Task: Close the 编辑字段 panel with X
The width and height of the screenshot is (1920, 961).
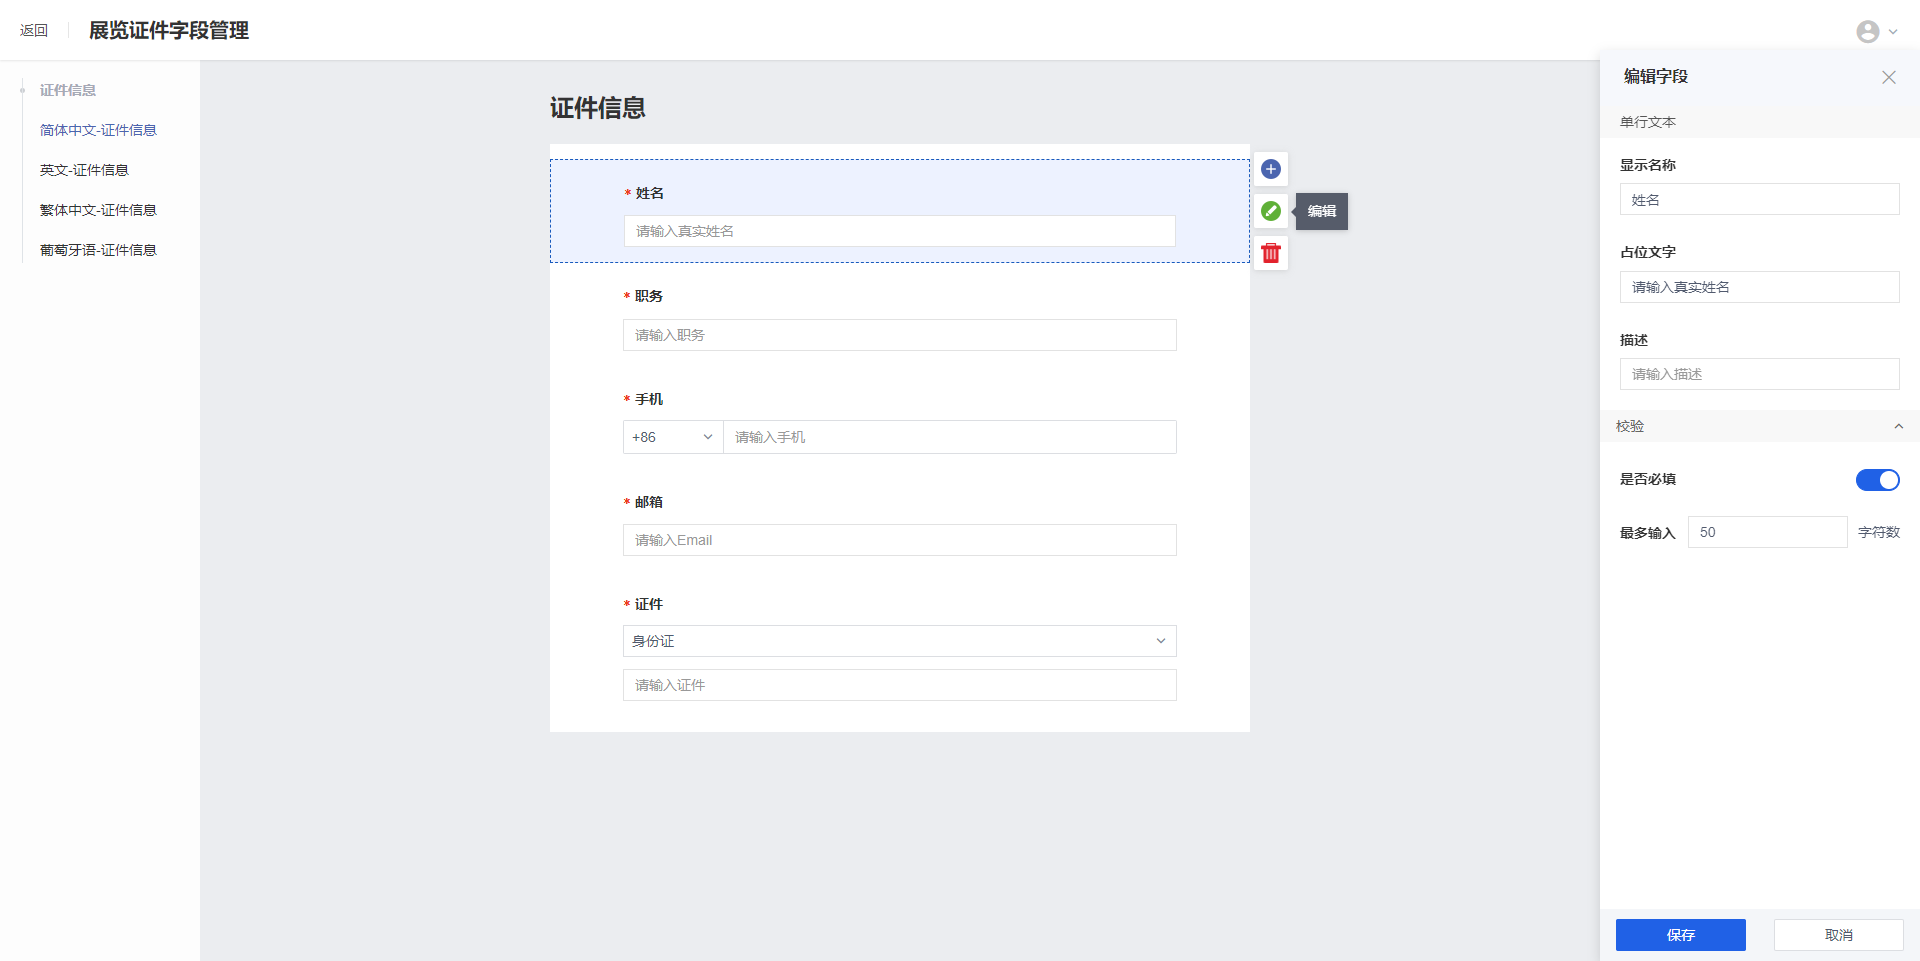Action: (x=1888, y=77)
